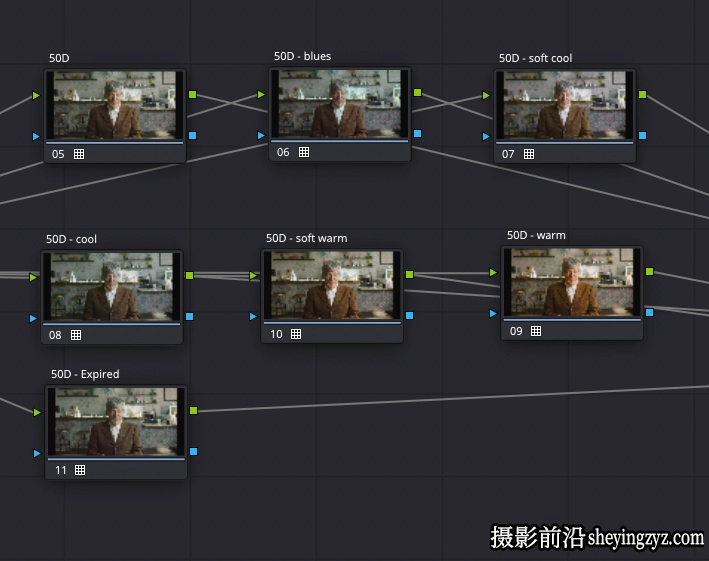Click green RGB output square of node 08
709x561 pixels.
point(189,275)
